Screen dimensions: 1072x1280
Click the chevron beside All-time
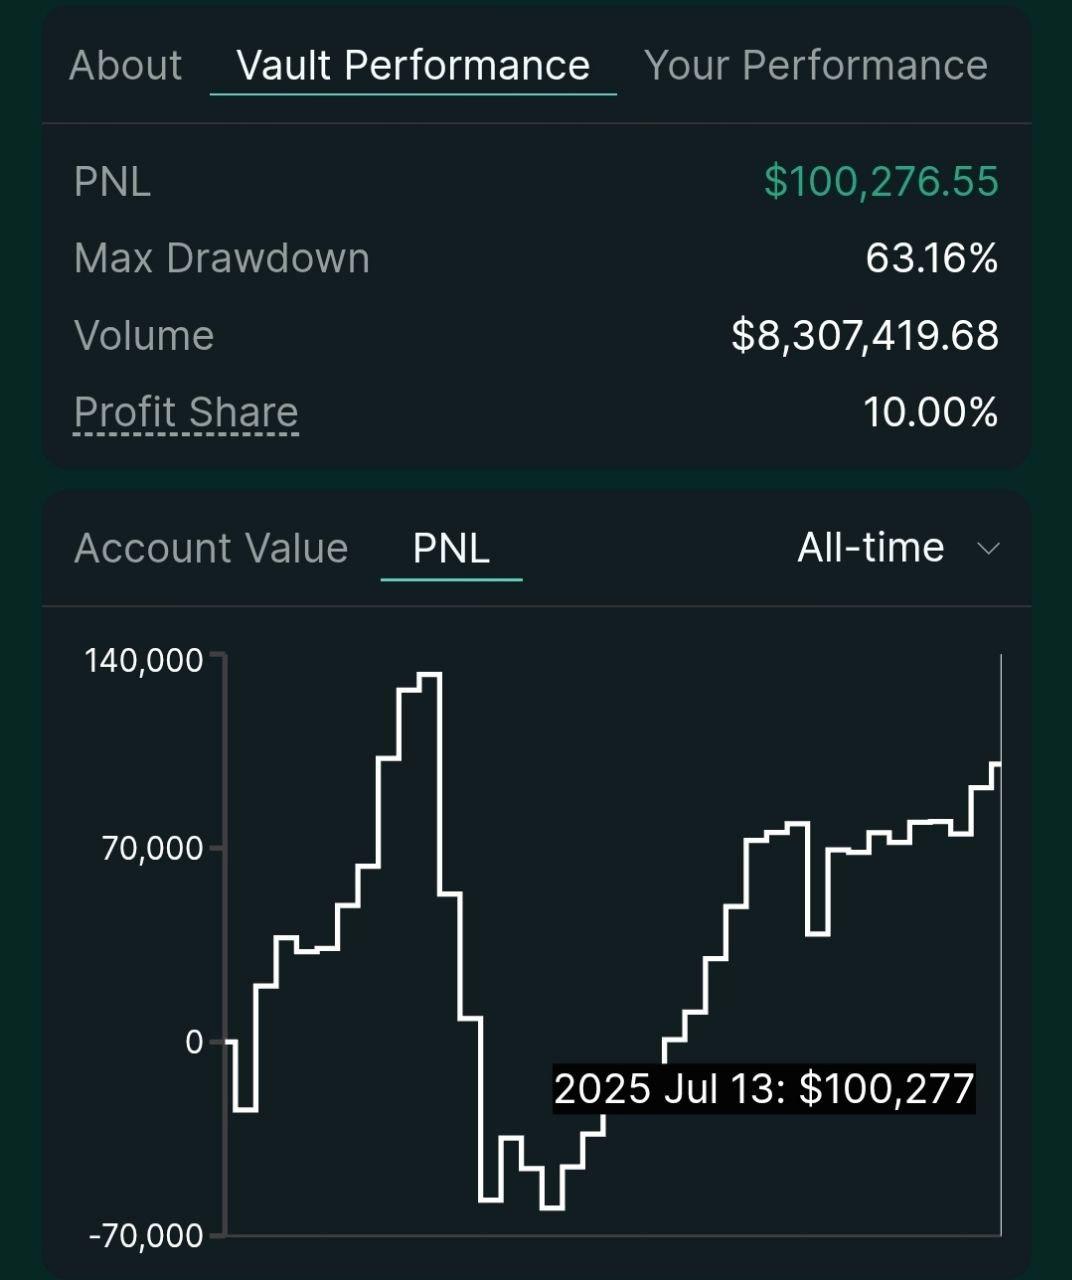tap(988, 548)
